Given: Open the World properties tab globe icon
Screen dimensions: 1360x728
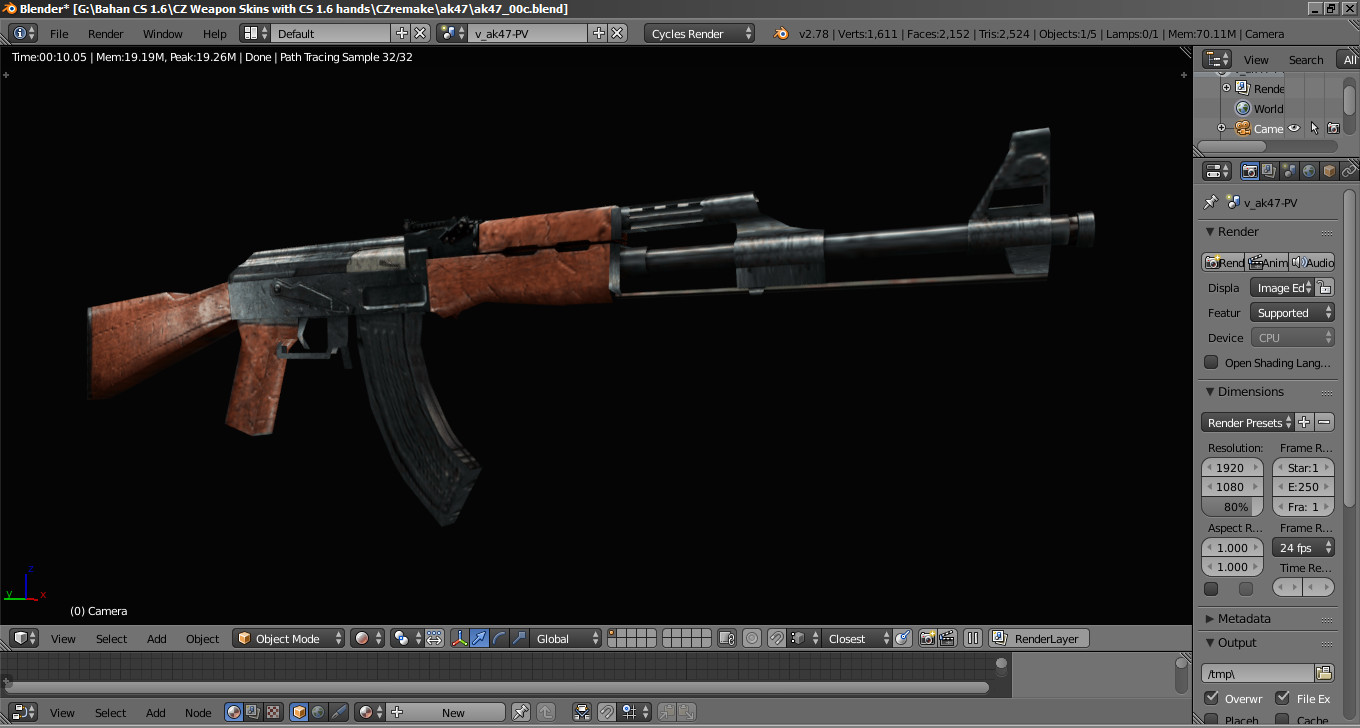Looking at the screenshot, I should (x=1311, y=171).
